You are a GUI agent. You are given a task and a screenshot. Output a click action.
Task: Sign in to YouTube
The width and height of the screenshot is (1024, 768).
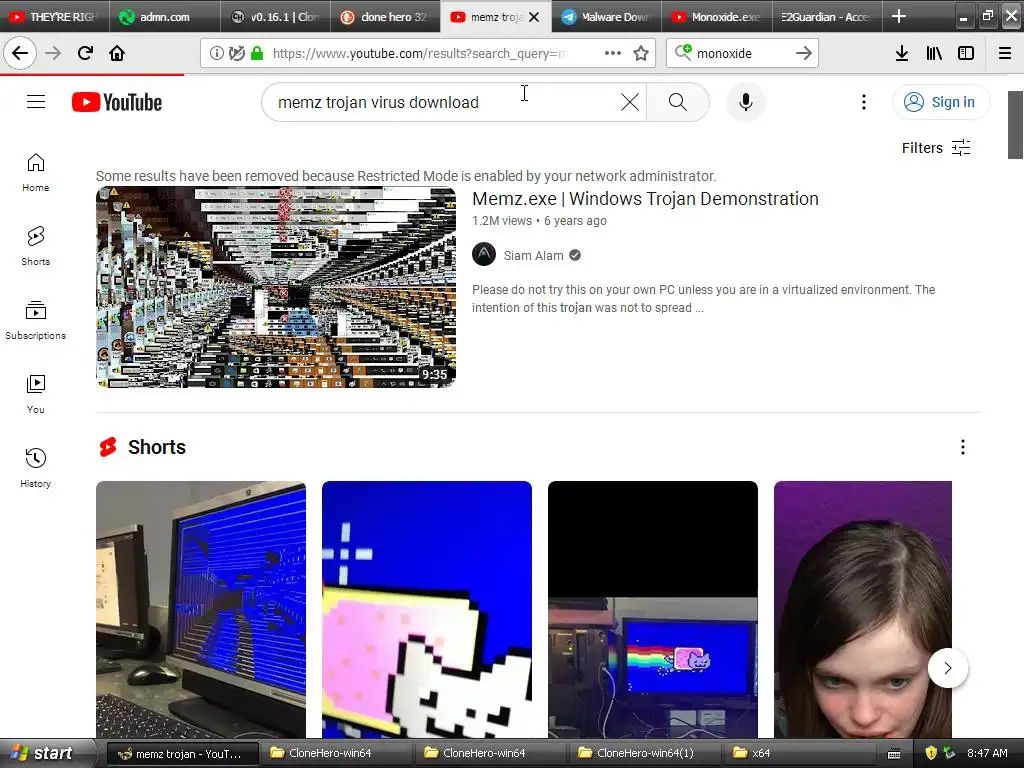click(940, 102)
